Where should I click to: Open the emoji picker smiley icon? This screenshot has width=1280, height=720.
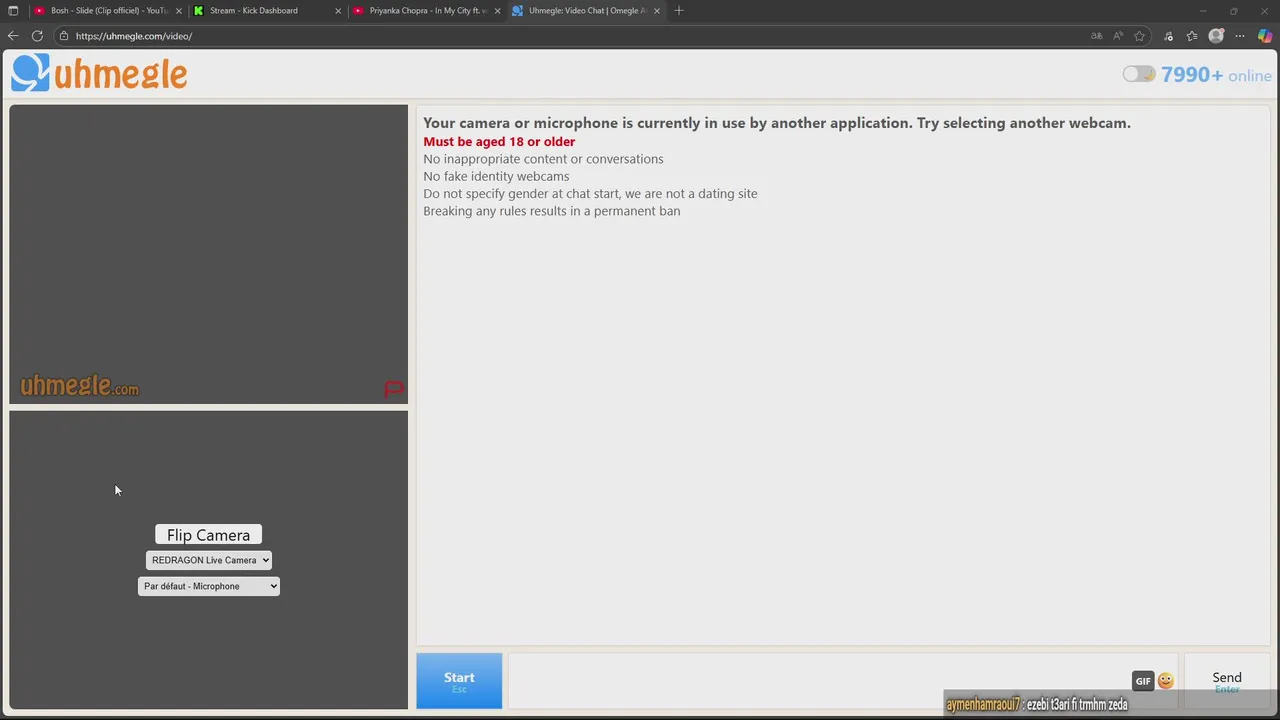[x=1165, y=681]
